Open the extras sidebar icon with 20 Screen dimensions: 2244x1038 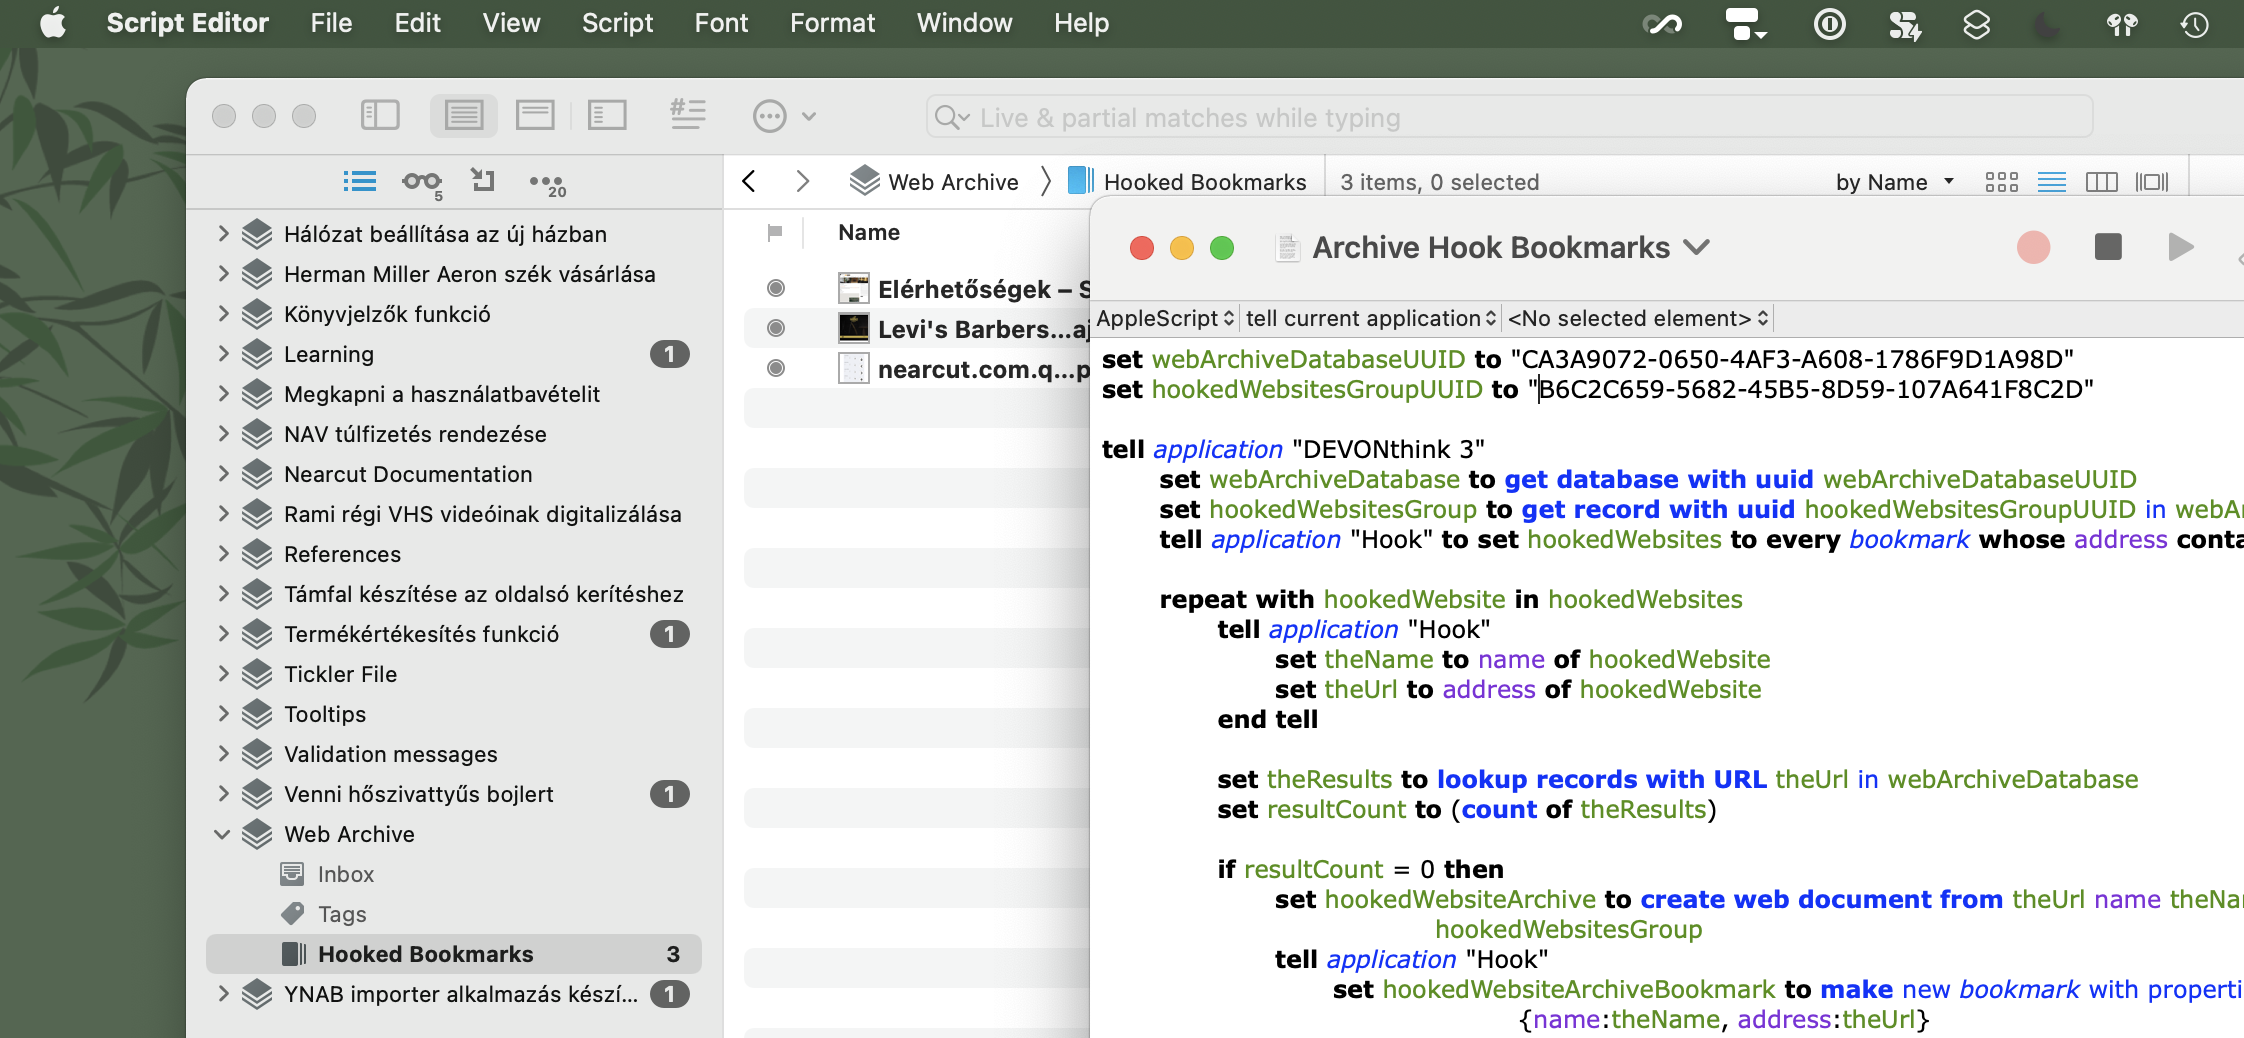click(547, 184)
